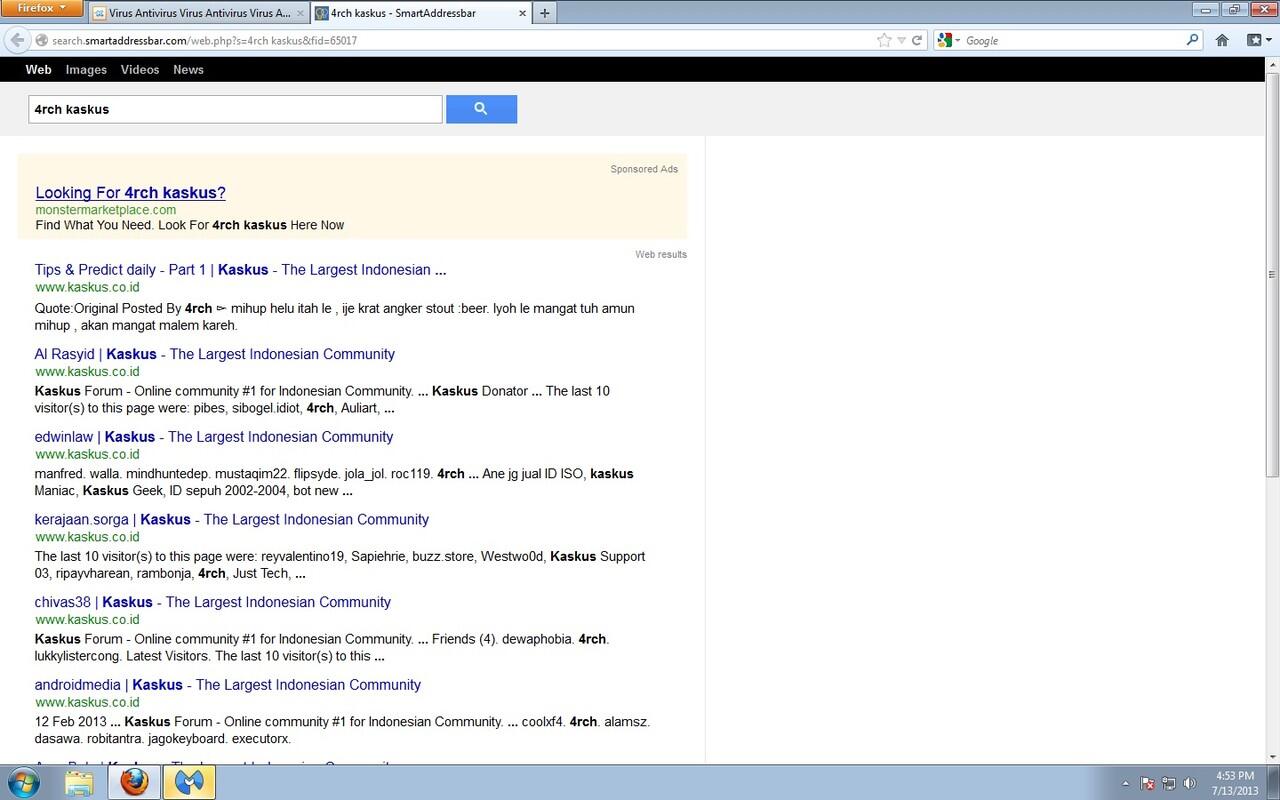The height and width of the screenshot is (800, 1280).
Task: Open the Al Rasyid Kaskus result
Action: 214,354
